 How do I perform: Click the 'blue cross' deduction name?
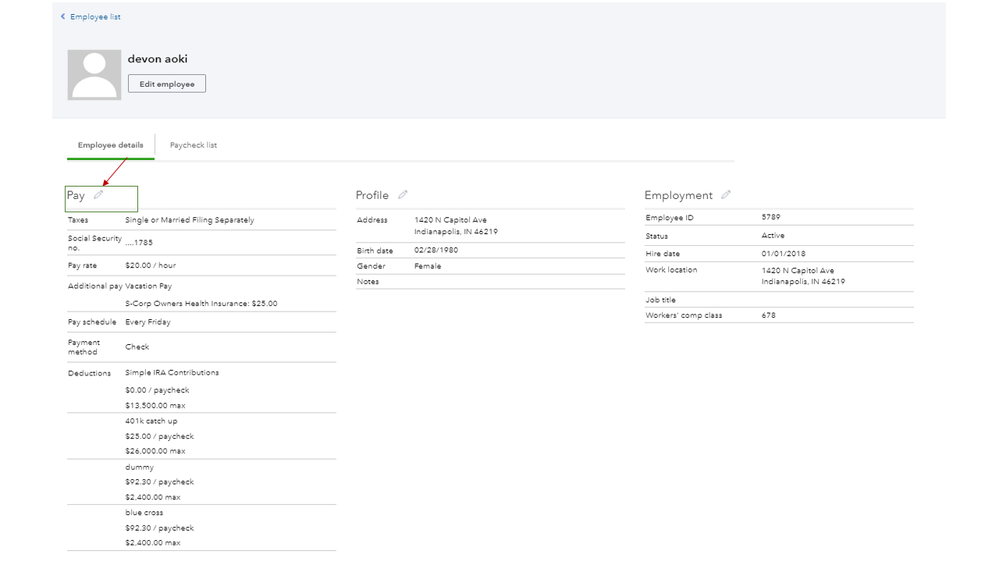[144, 512]
